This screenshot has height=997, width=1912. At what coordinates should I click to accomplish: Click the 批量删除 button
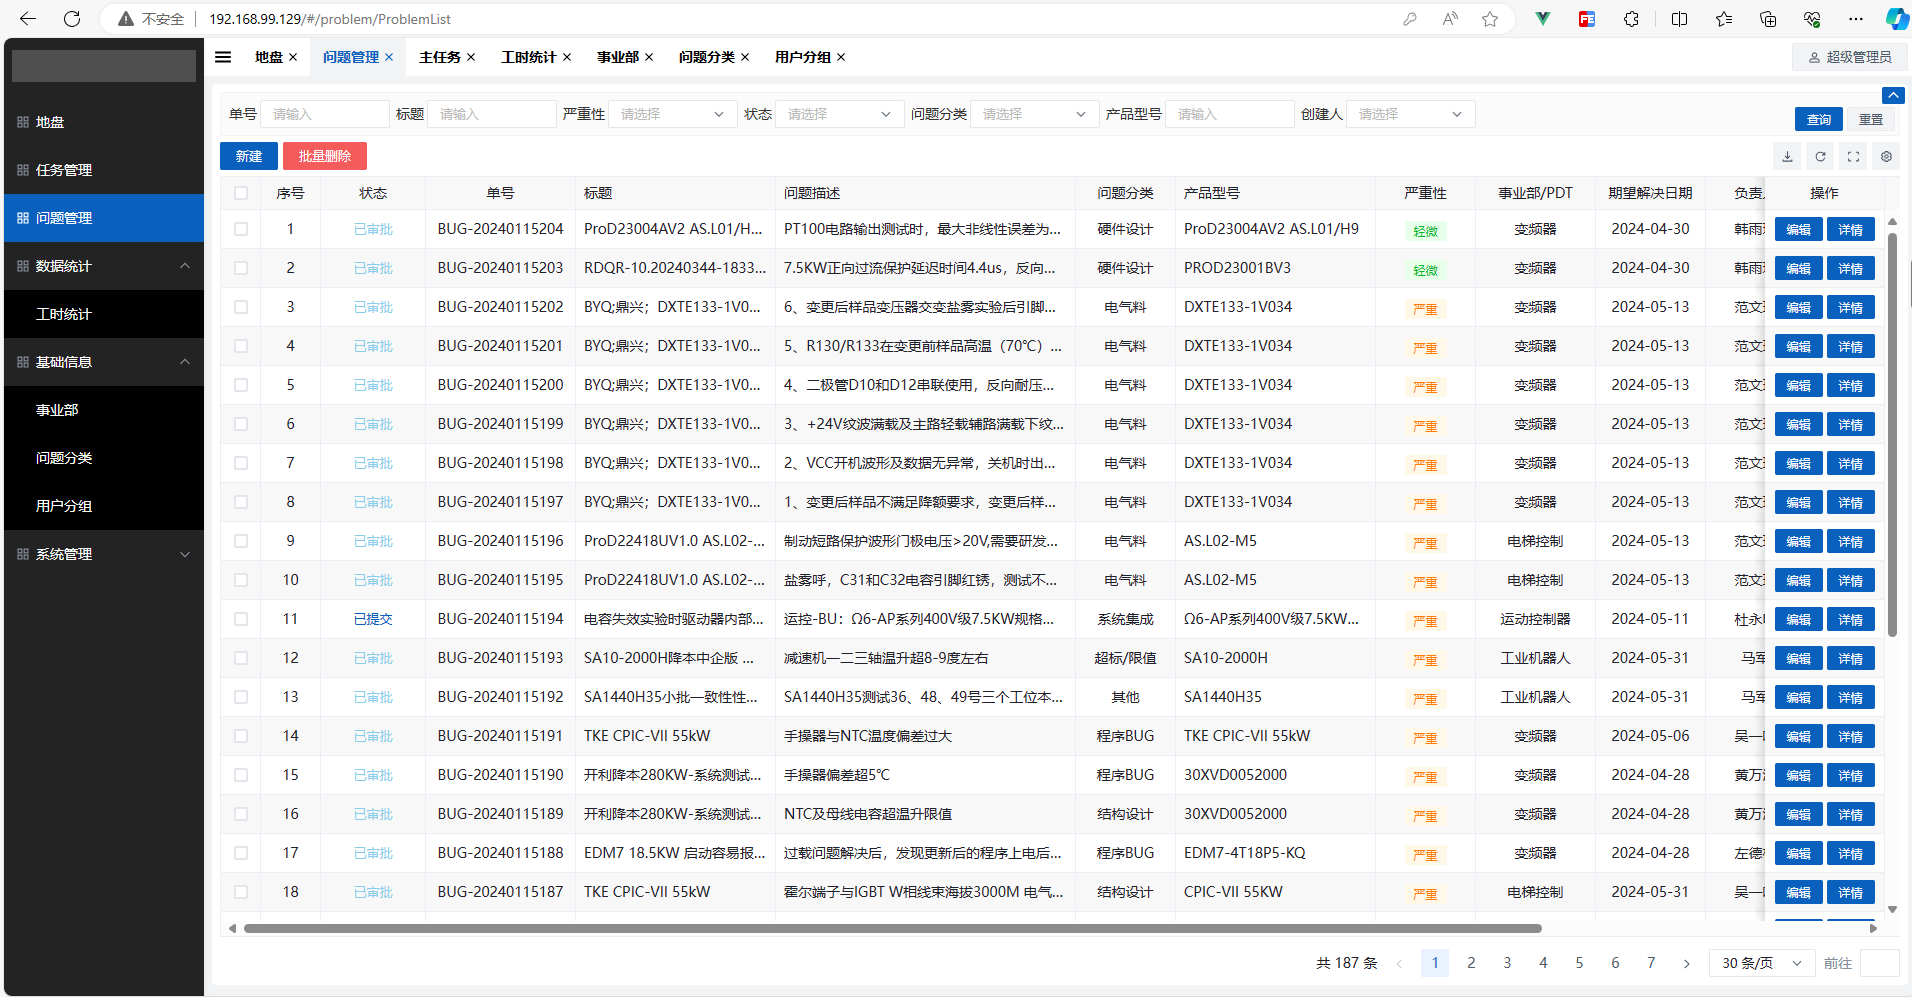[x=325, y=156]
